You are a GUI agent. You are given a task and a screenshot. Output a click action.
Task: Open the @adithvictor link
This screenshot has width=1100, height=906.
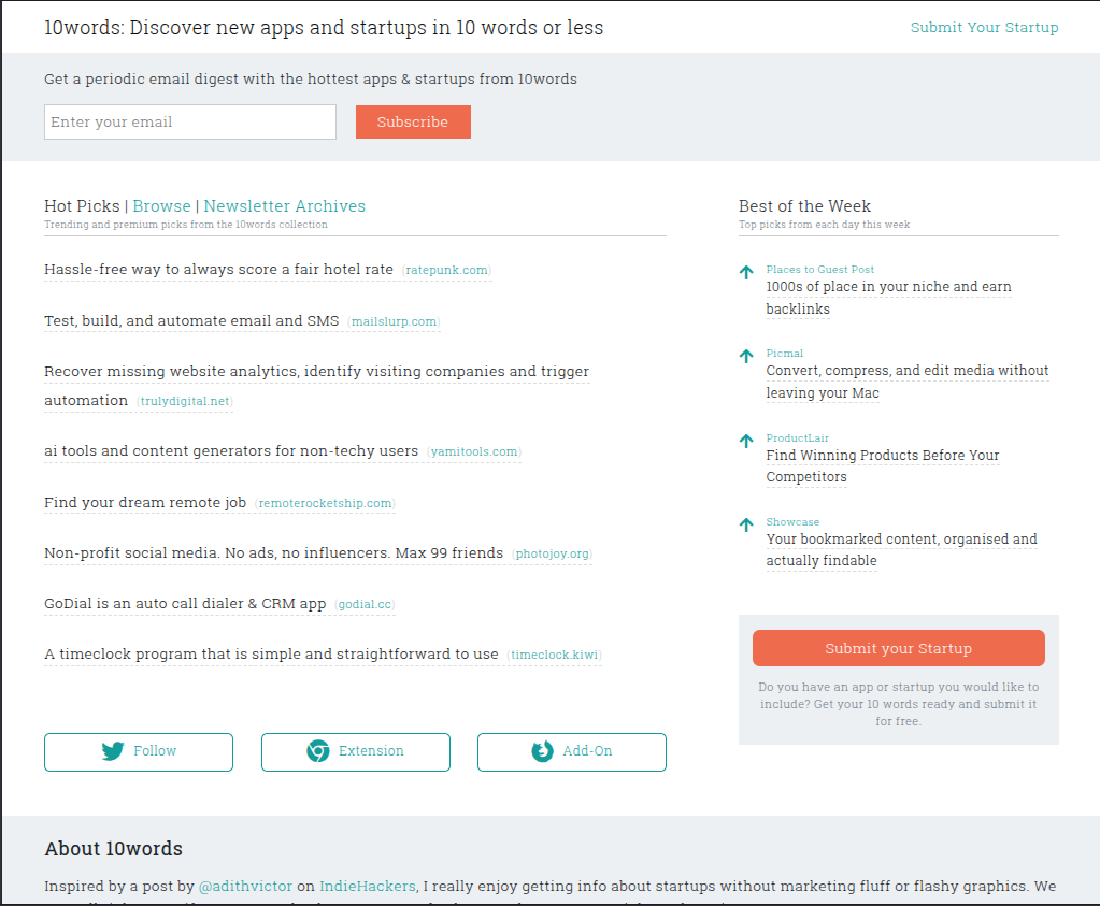[x=246, y=886]
